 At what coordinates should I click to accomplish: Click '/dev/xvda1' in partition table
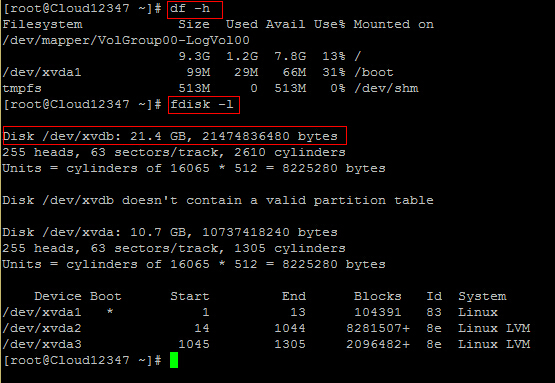tap(42, 312)
